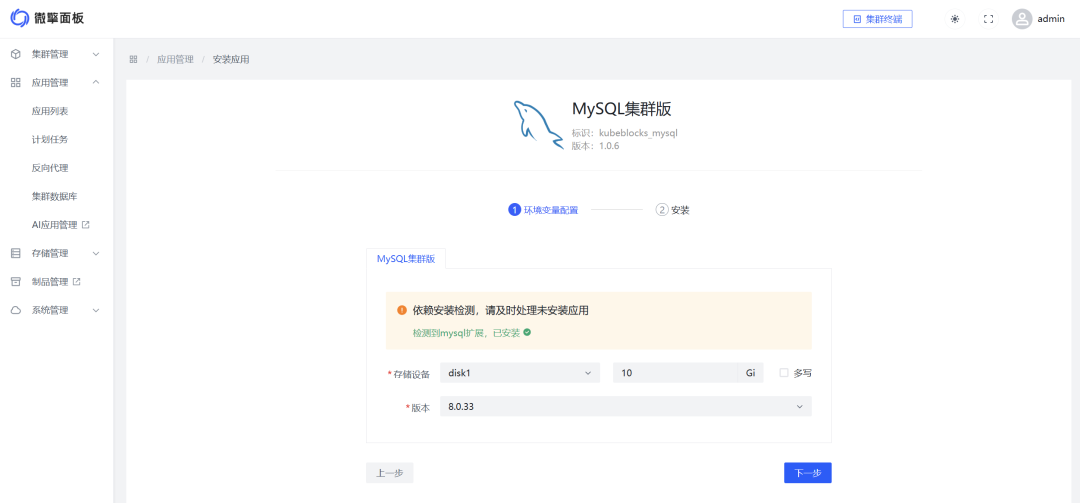Viewport: 1080px width, 503px height.
Task: Expand the 系统管理 menu chevron
Action: (x=96, y=310)
